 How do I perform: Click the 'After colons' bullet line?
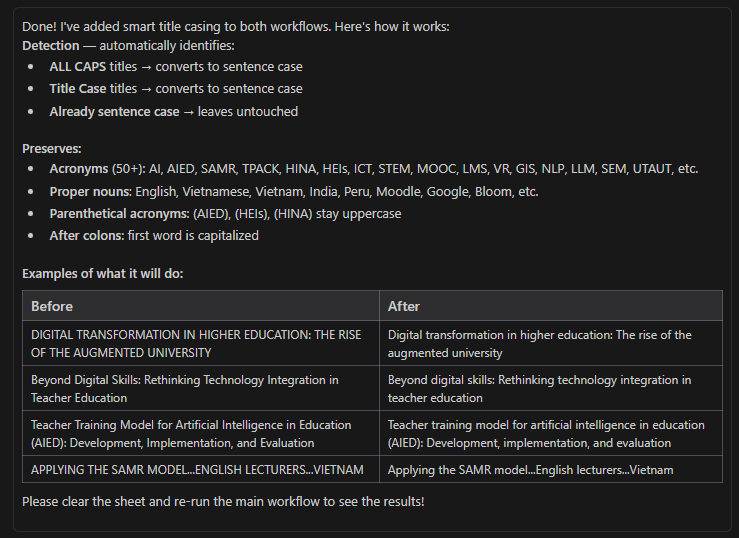154,236
